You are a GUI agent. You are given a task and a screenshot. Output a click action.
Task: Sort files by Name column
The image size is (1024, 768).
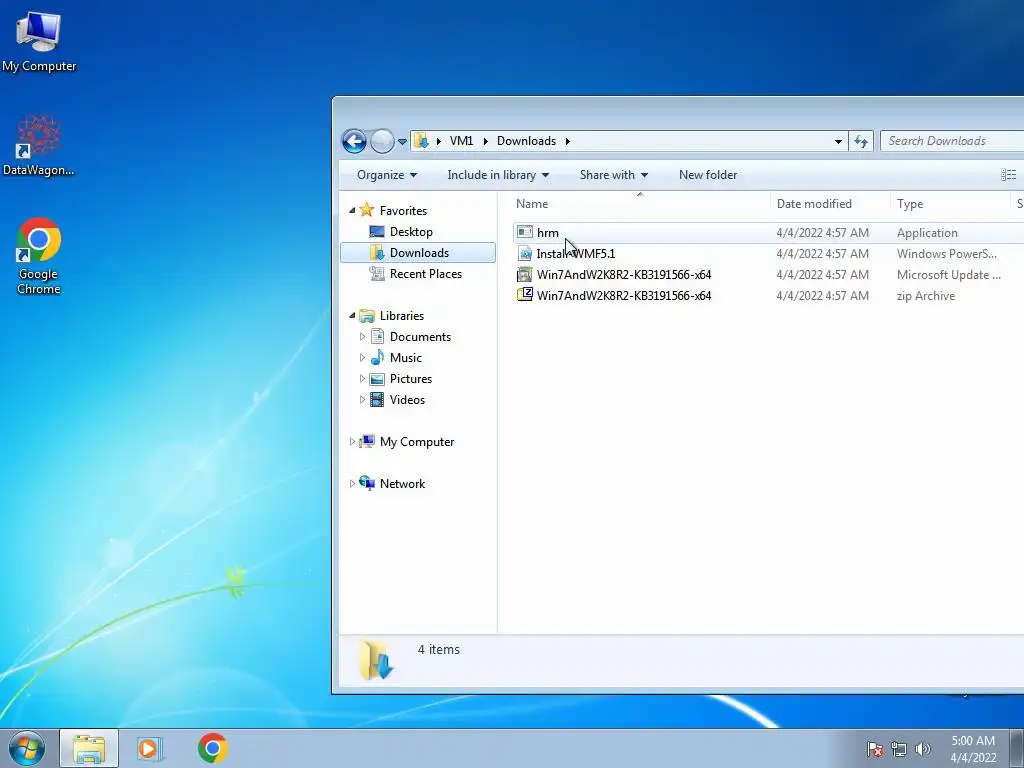640,204
